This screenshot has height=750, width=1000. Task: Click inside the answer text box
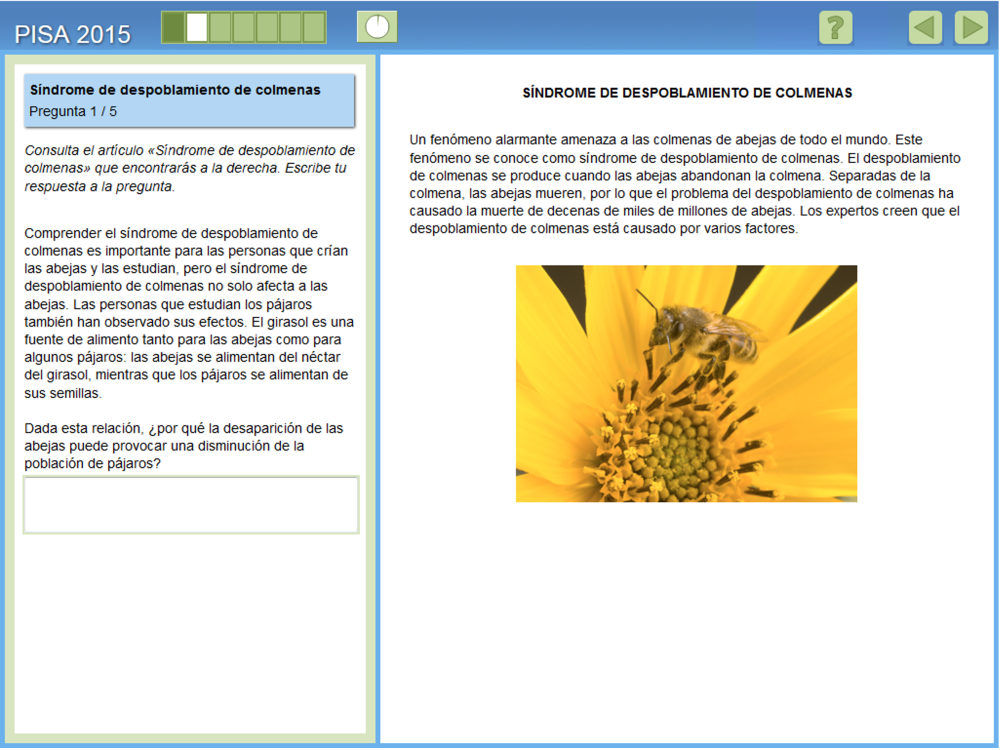tap(190, 505)
